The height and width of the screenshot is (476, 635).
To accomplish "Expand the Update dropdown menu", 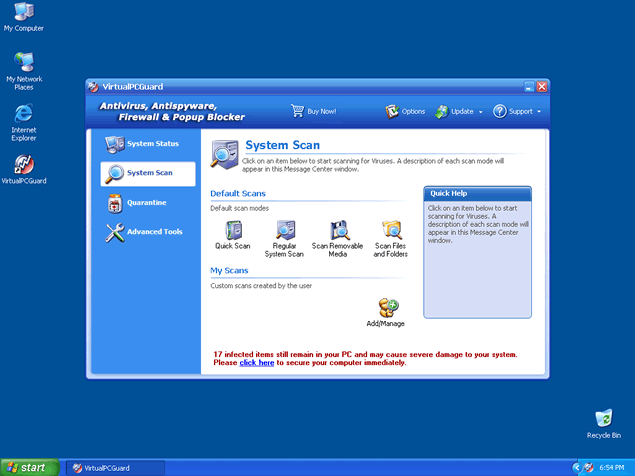I will pos(460,111).
